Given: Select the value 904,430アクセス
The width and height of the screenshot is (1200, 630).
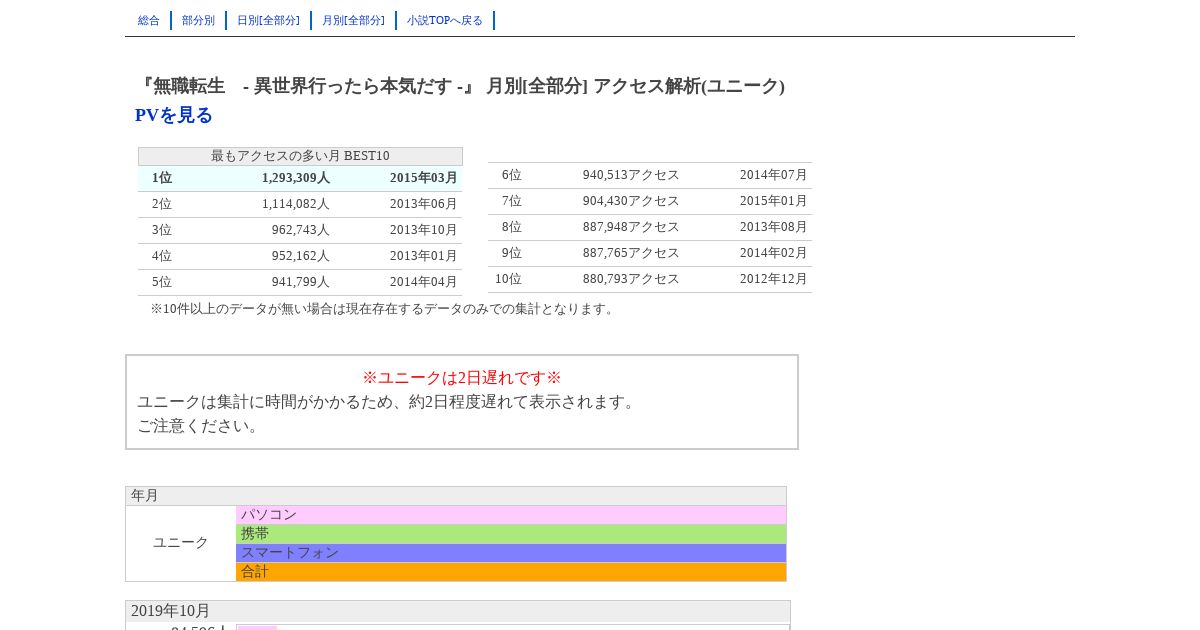Looking at the screenshot, I should 631,201.
